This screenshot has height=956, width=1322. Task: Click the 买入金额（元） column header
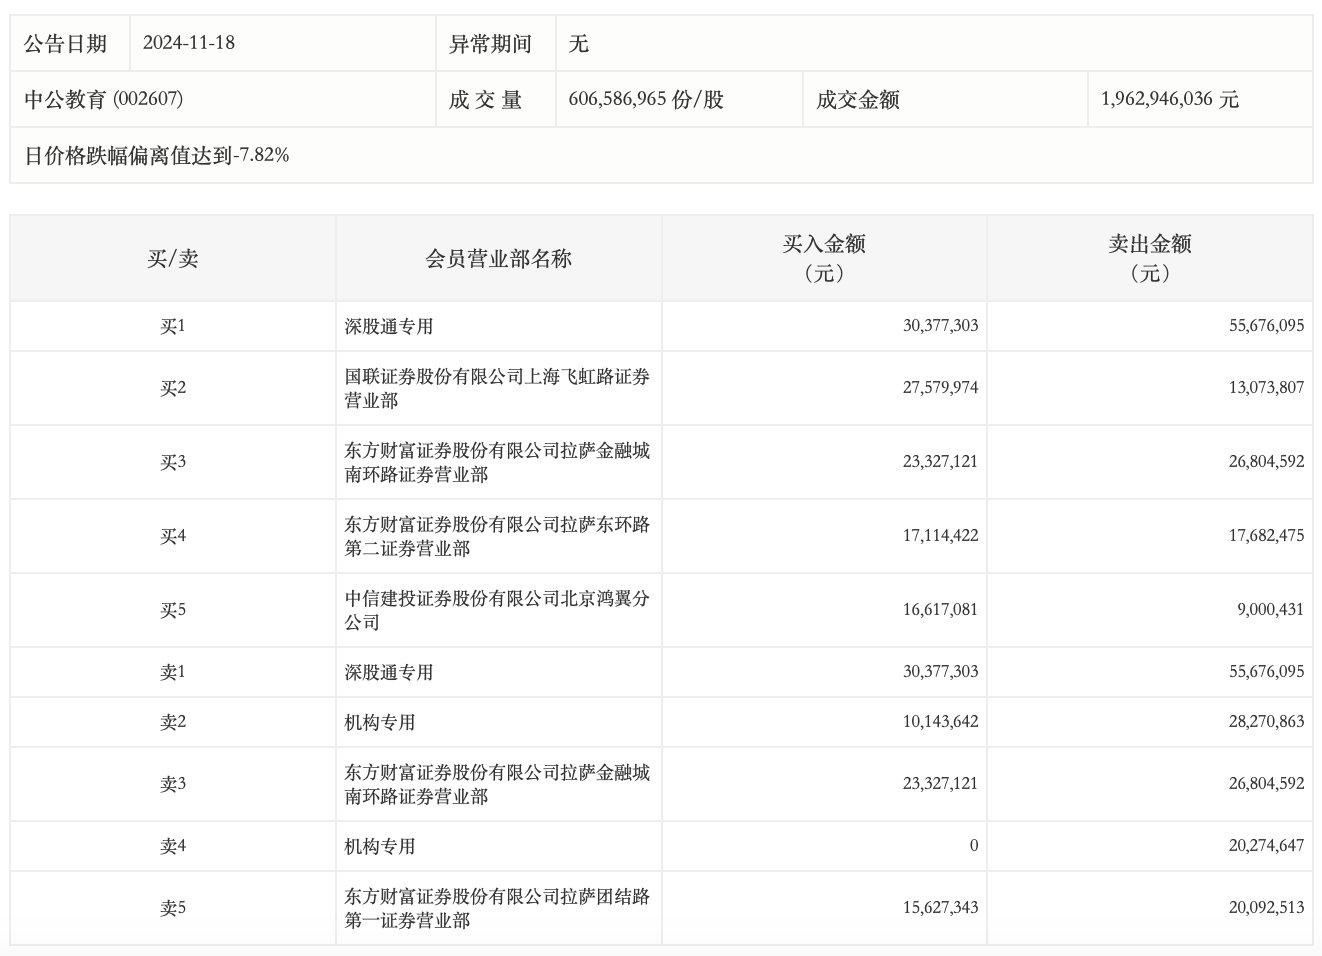point(824,258)
